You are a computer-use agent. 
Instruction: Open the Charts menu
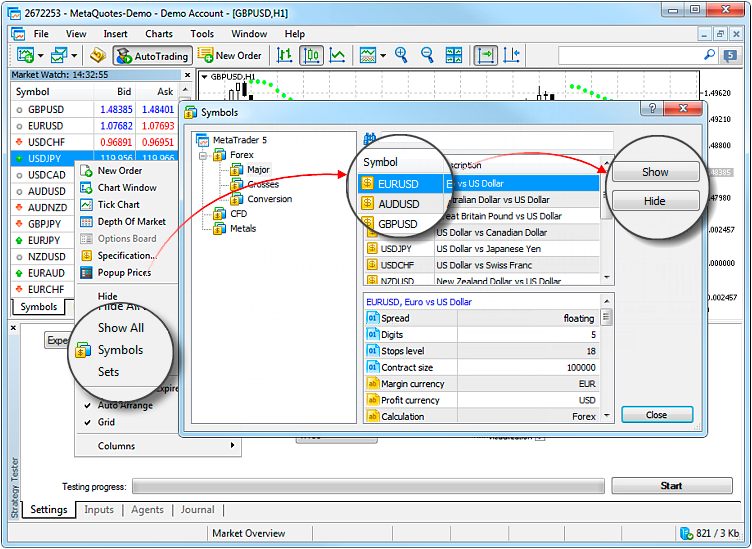[159, 34]
